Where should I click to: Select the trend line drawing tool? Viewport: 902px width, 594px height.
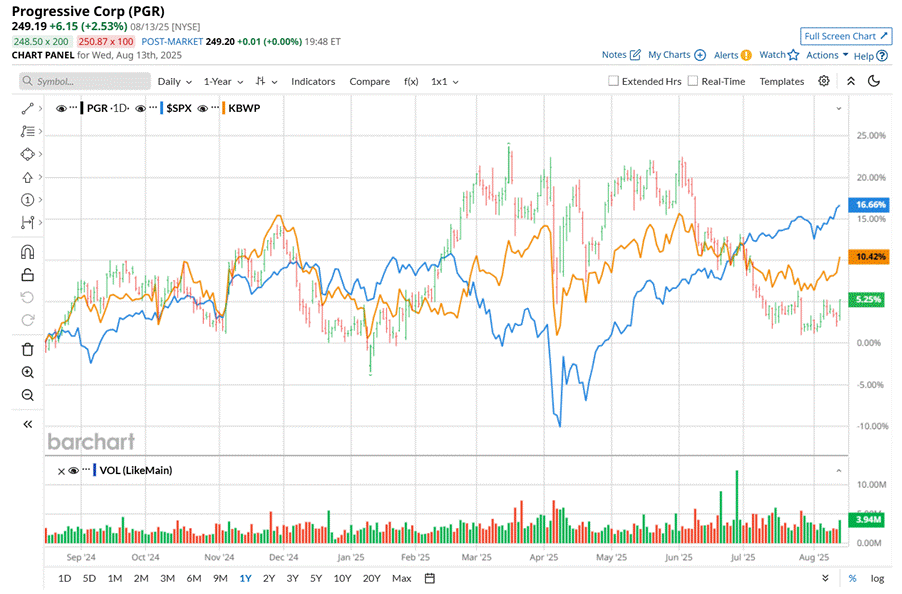coord(27,109)
